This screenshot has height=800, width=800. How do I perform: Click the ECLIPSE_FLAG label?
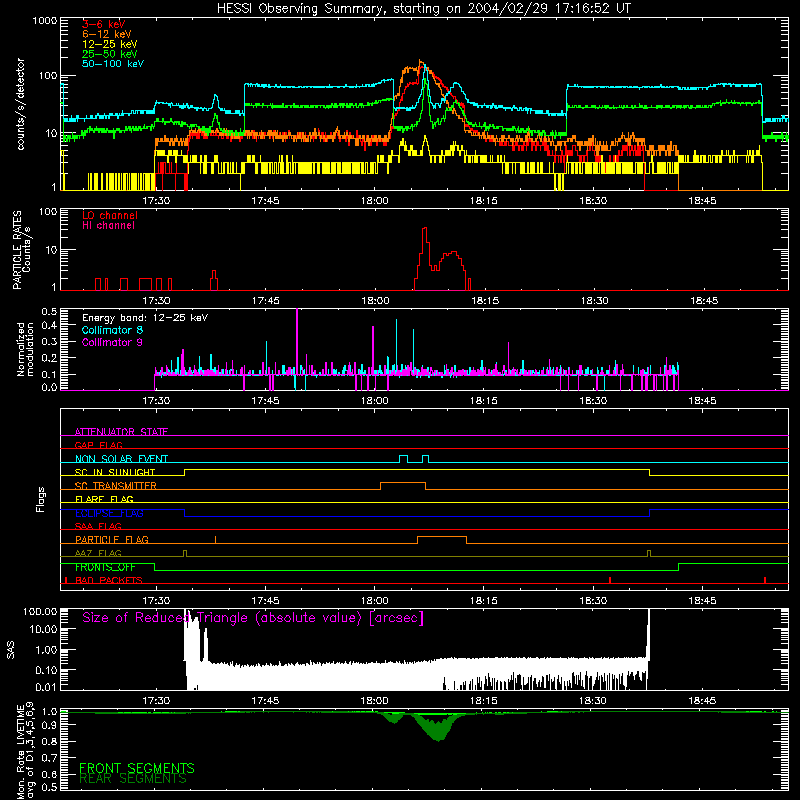[x=109, y=513]
